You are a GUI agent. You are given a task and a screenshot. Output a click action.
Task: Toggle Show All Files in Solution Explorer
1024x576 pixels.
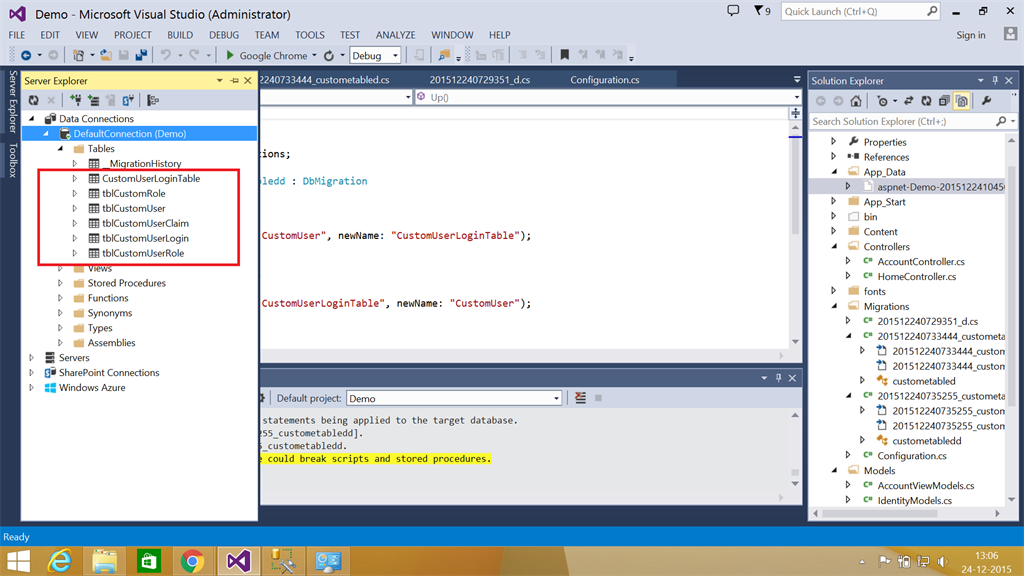(962, 101)
